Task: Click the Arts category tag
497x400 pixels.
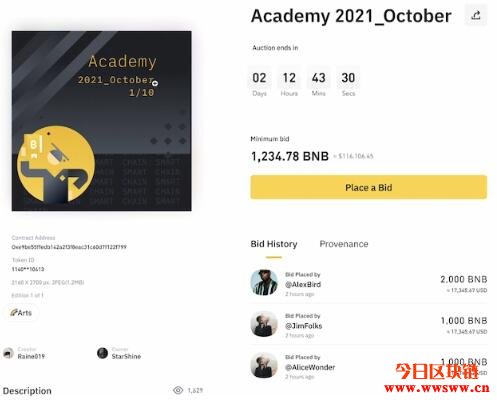Action: [x=21, y=313]
